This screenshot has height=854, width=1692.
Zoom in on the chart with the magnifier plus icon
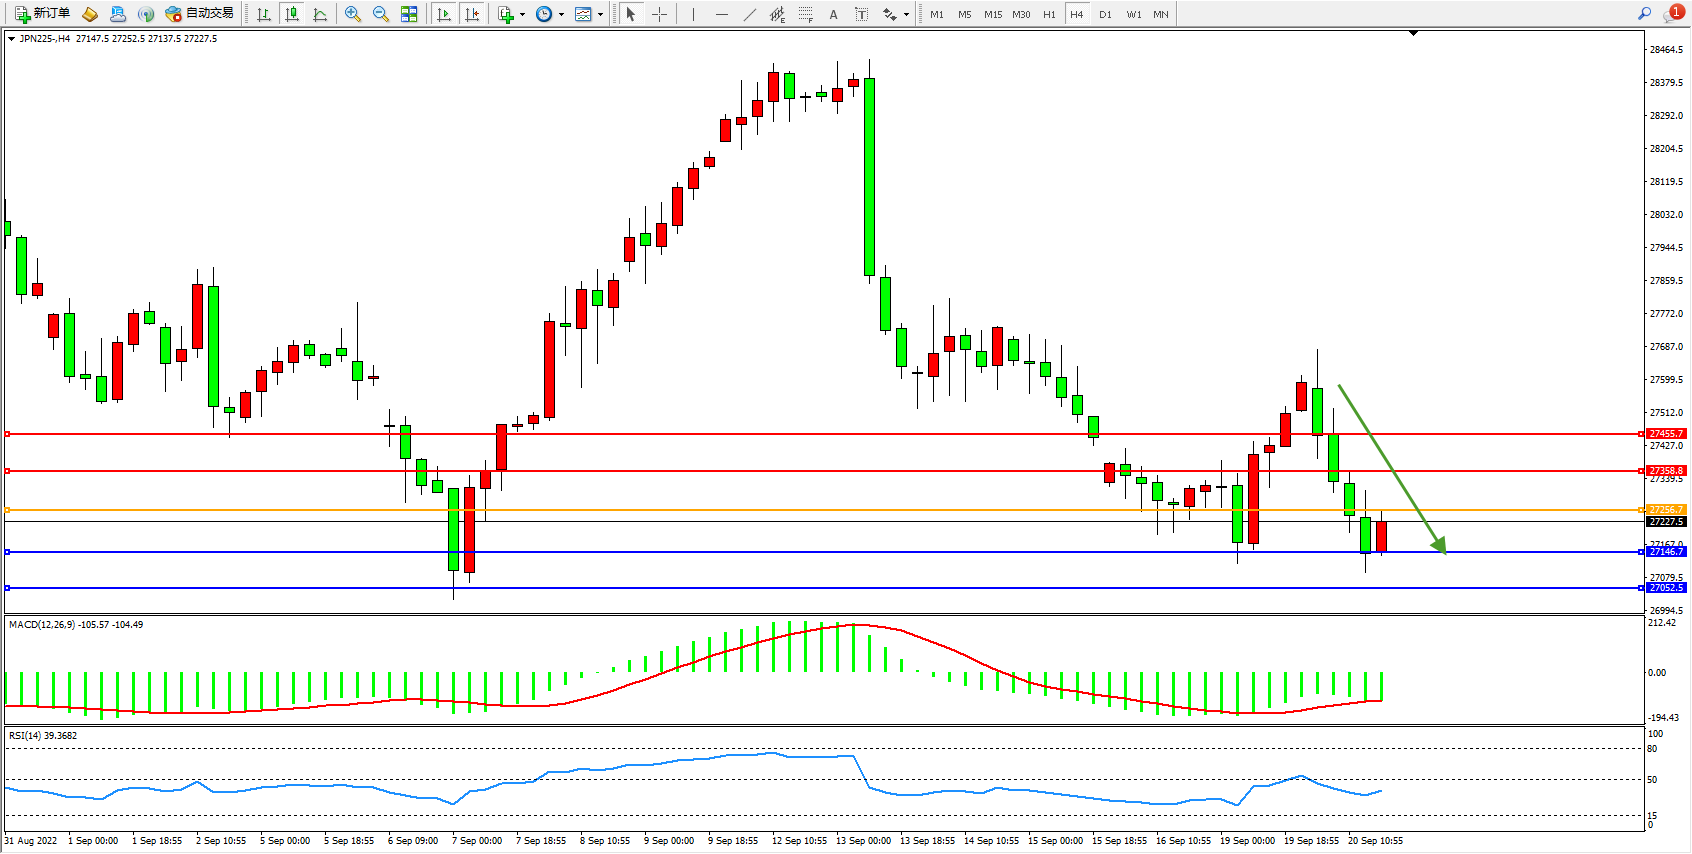click(353, 14)
